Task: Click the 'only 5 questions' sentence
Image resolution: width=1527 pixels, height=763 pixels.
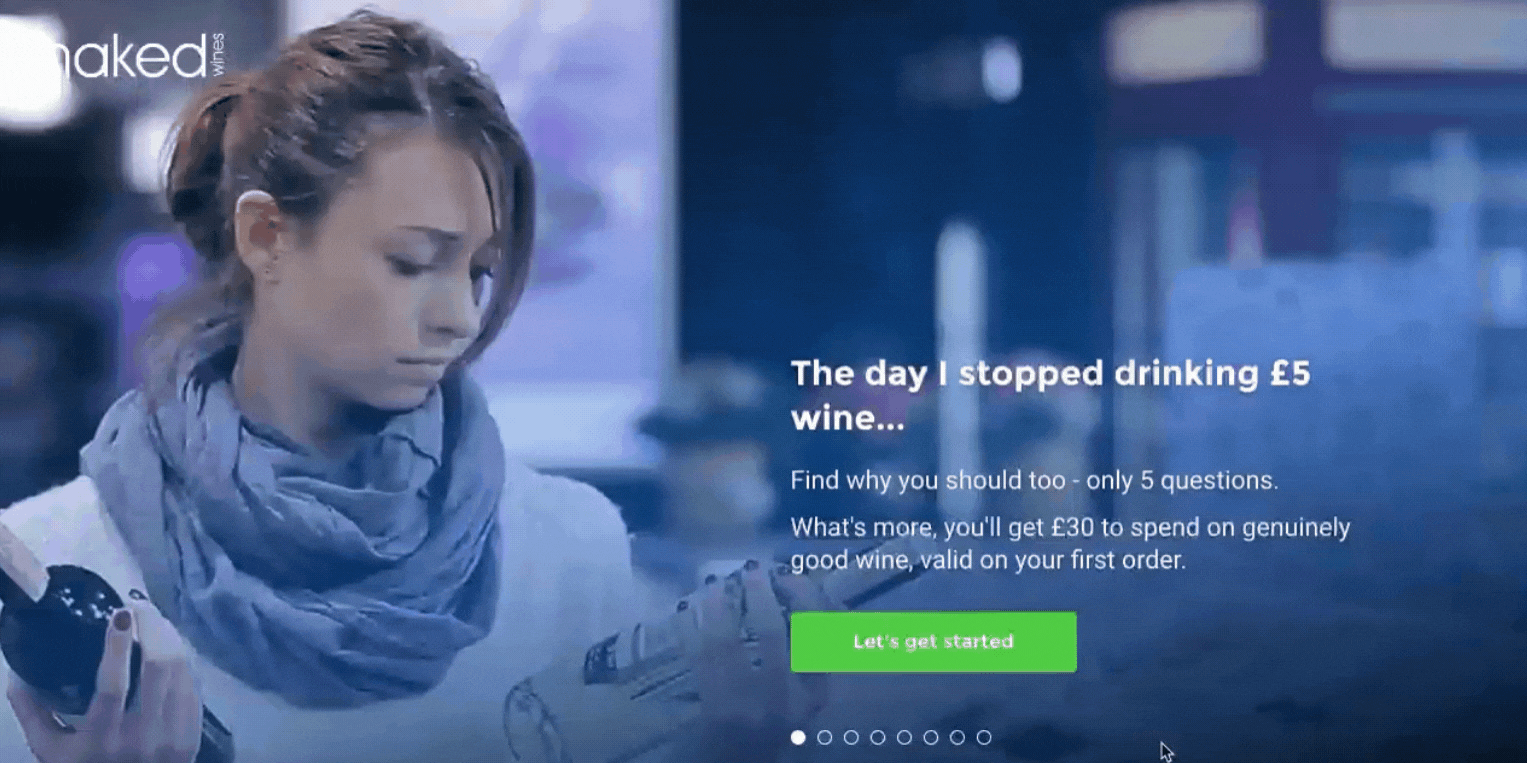Action: [1034, 480]
